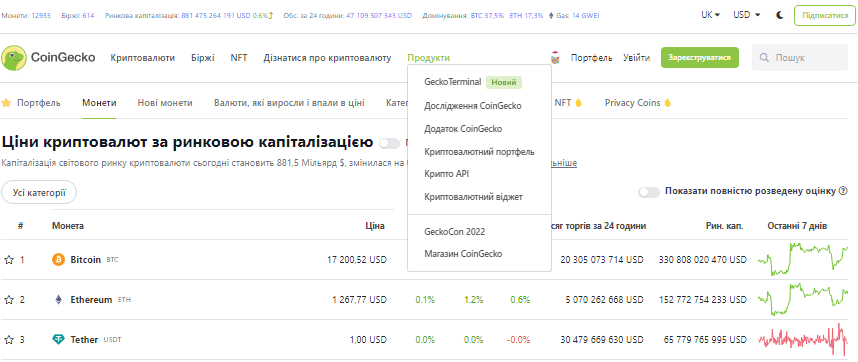Click the Bitcoin coin logo
Viewport: 858px width, 362px height.
[x=58, y=260]
